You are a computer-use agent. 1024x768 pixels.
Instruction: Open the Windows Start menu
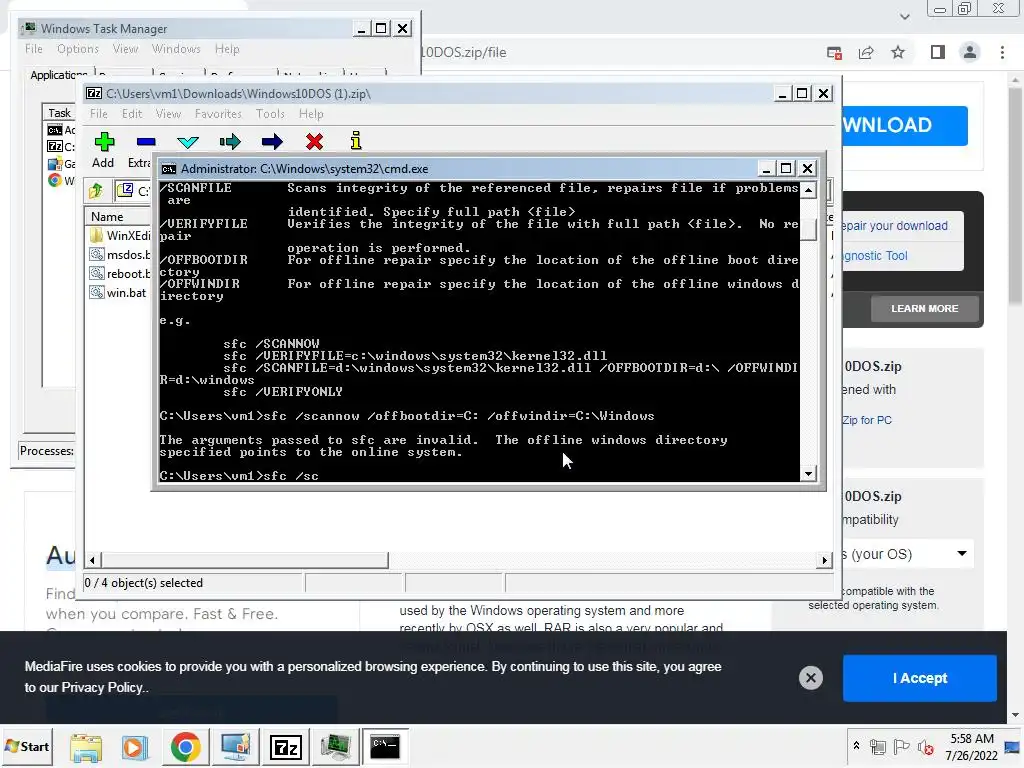(27, 746)
